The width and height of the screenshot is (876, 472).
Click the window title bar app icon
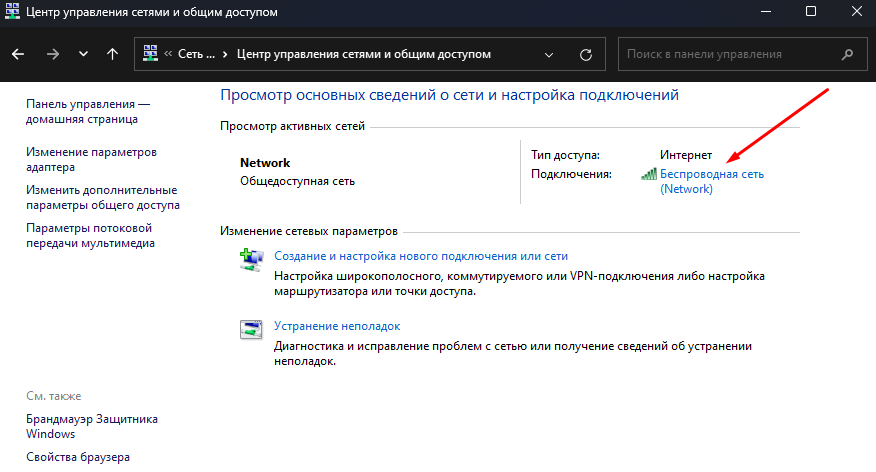tap(12, 12)
